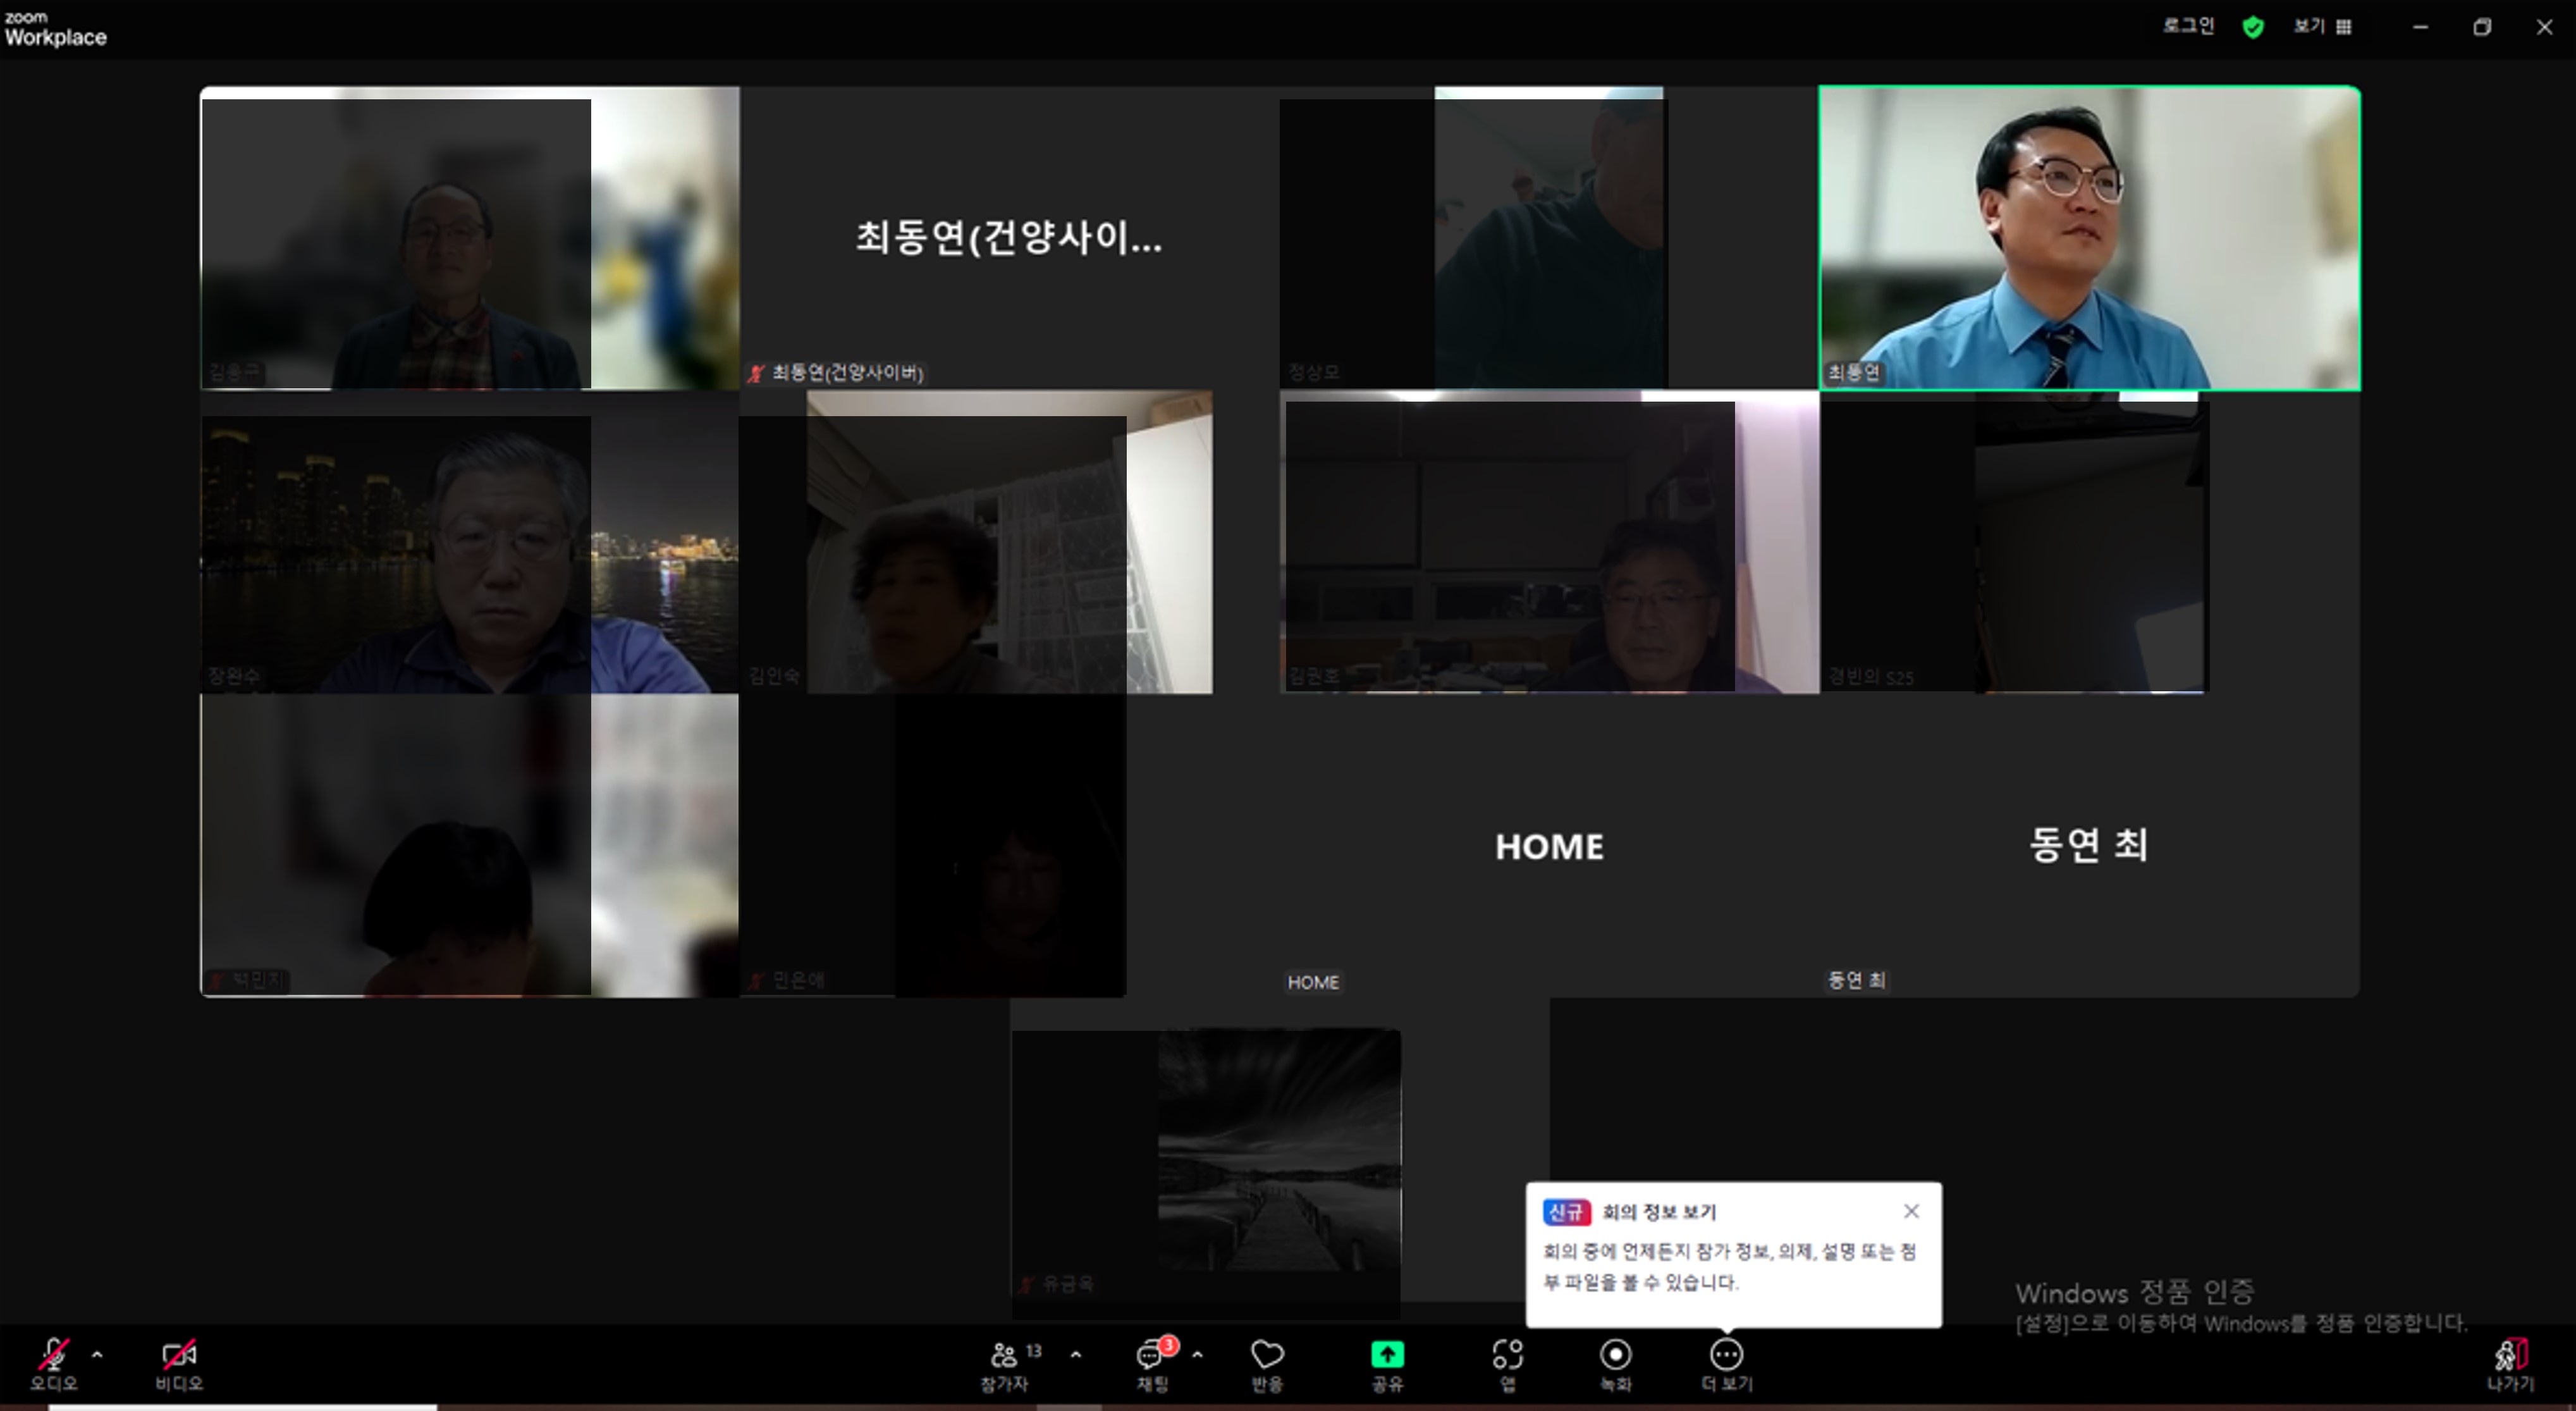
Task: Minimize the Zoom window
Action: (x=2420, y=27)
